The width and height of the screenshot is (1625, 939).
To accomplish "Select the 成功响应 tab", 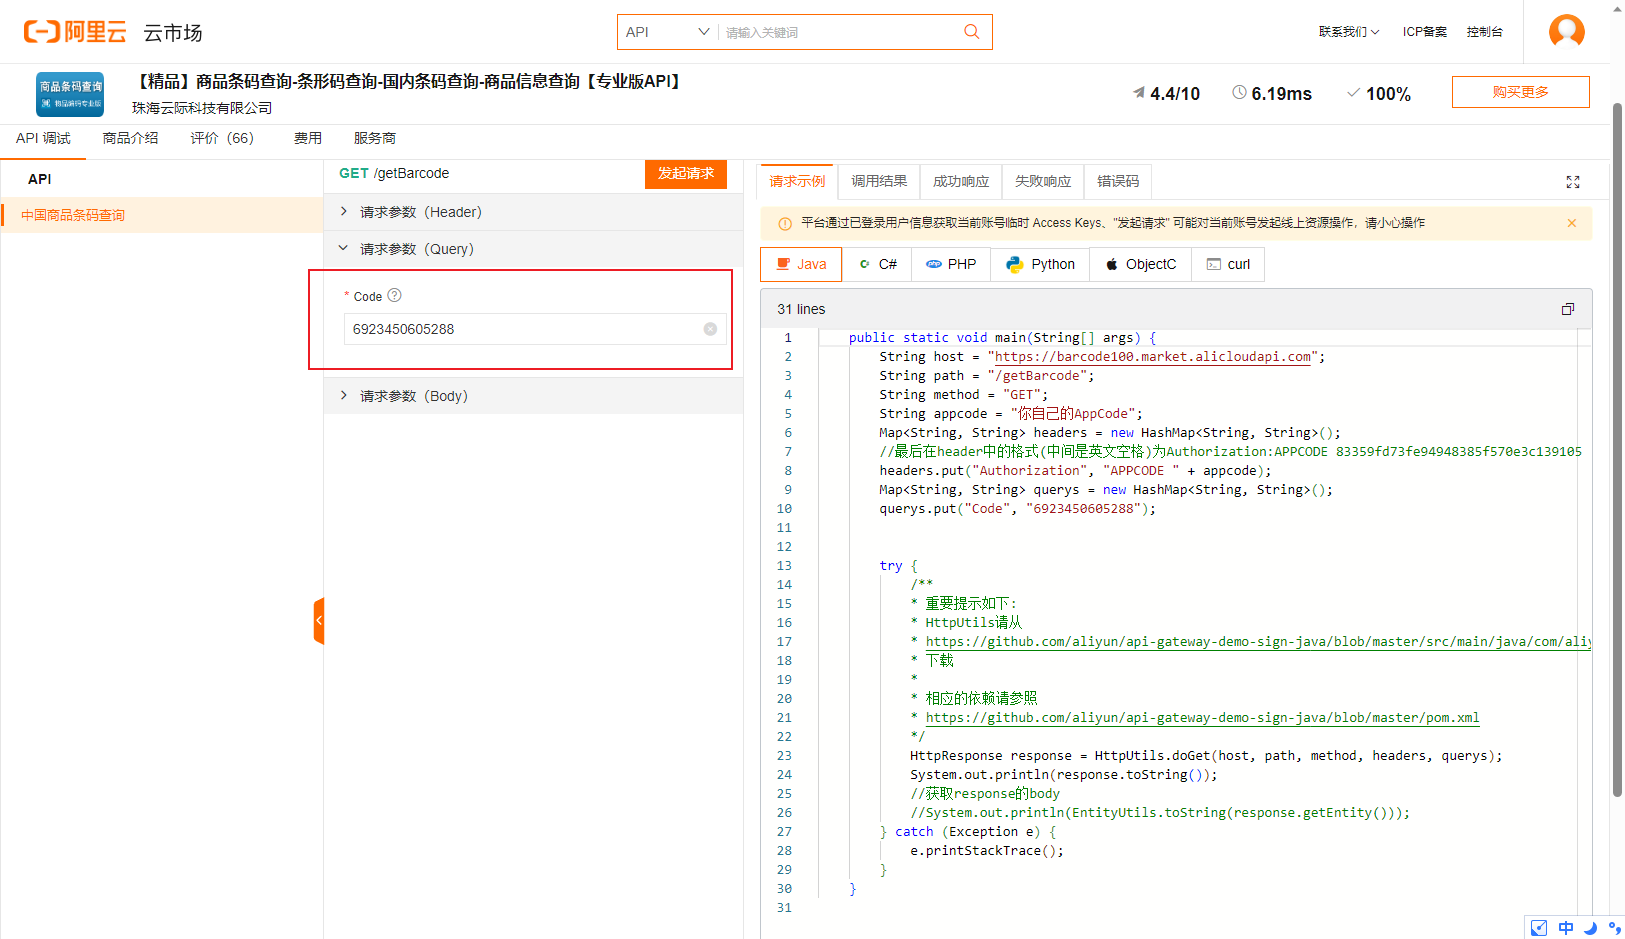I will (x=961, y=181).
